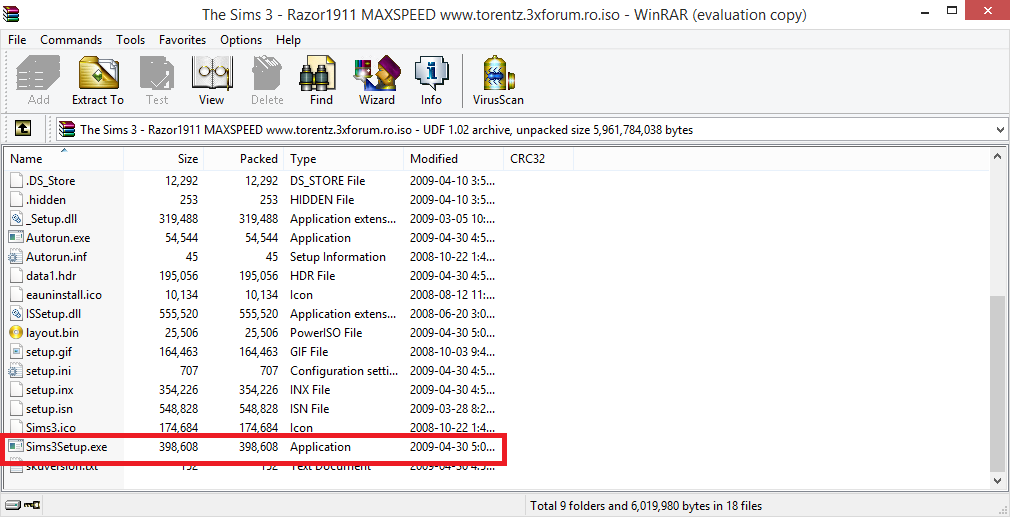This screenshot has width=1012, height=522.
Task: Open the Help menu
Action: [x=288, y=39]
